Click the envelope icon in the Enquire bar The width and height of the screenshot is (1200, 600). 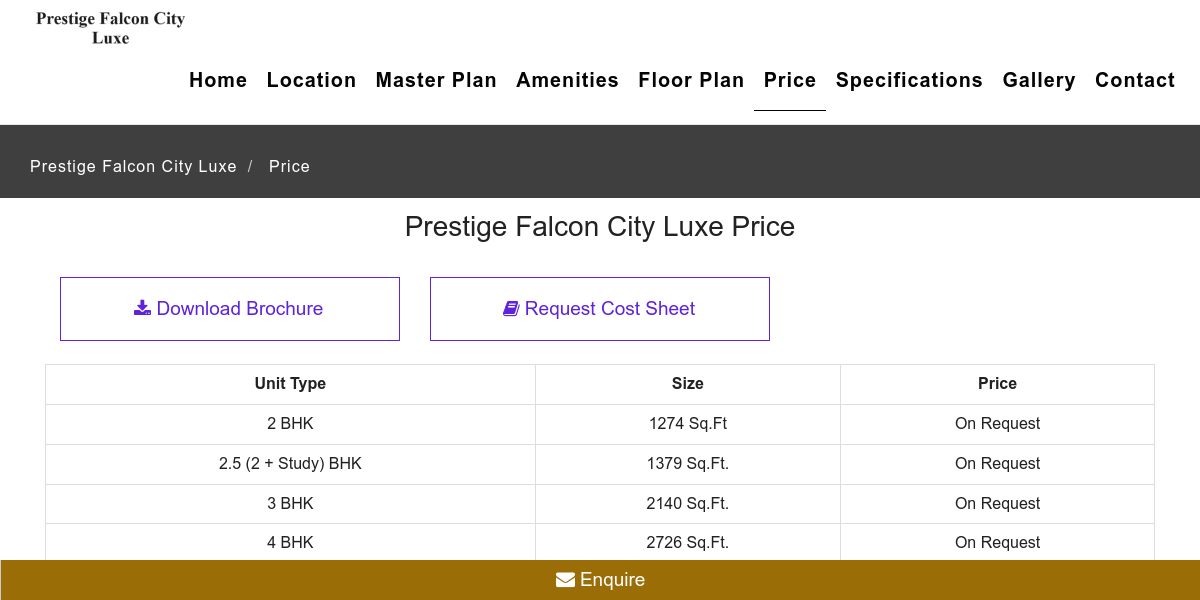coord(565,580)
